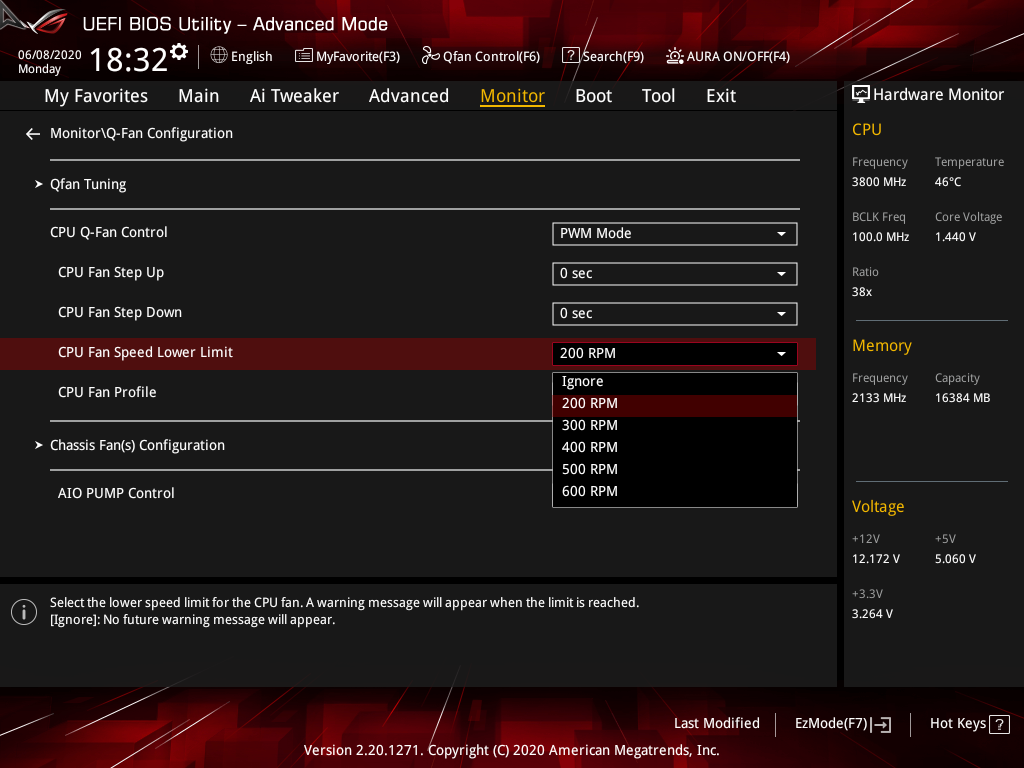Switch to the Boot tab
The image size is (1024, 768).
pyautogui.click(x=594, y=96)
